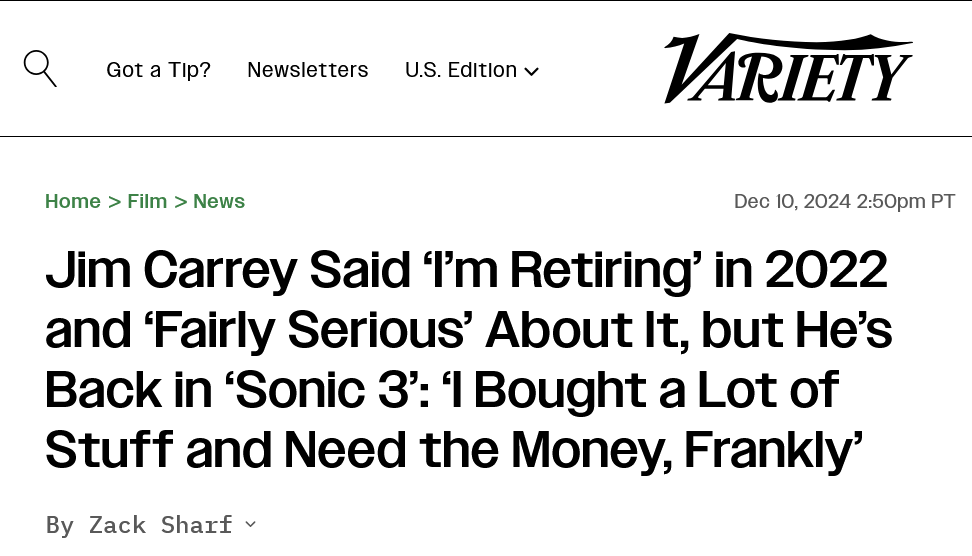Expand the chevron beside Zack Sharf
The image size is (972, 556).
click(250, 523)
